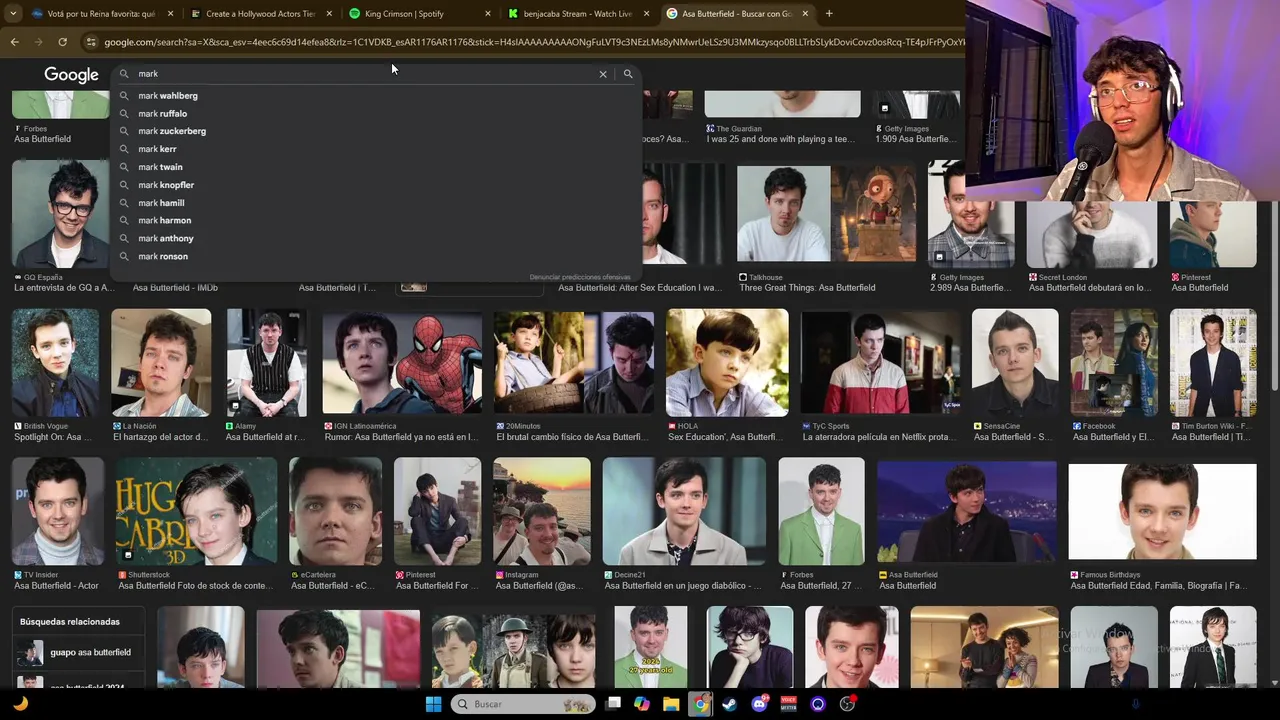Click the taskbar 'Buscar' search box
The width and height of the screenshot is (1280, 720).
point(521,704)
